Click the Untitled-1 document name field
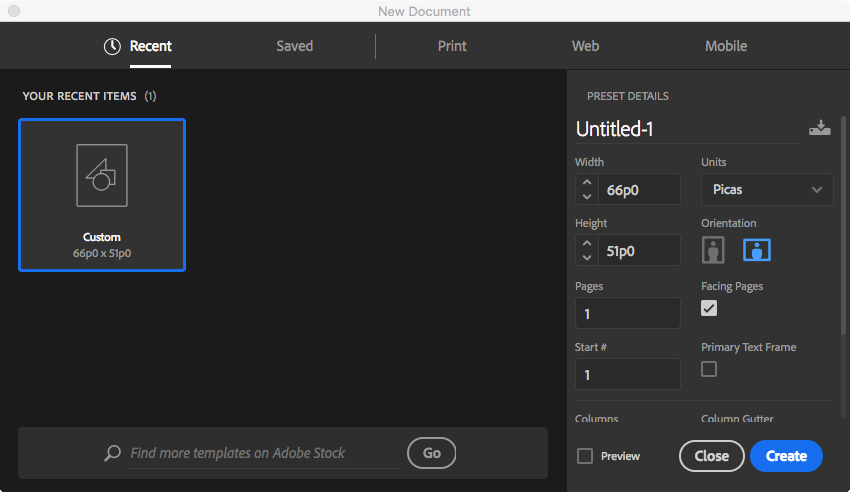 (x=686, y=129)
